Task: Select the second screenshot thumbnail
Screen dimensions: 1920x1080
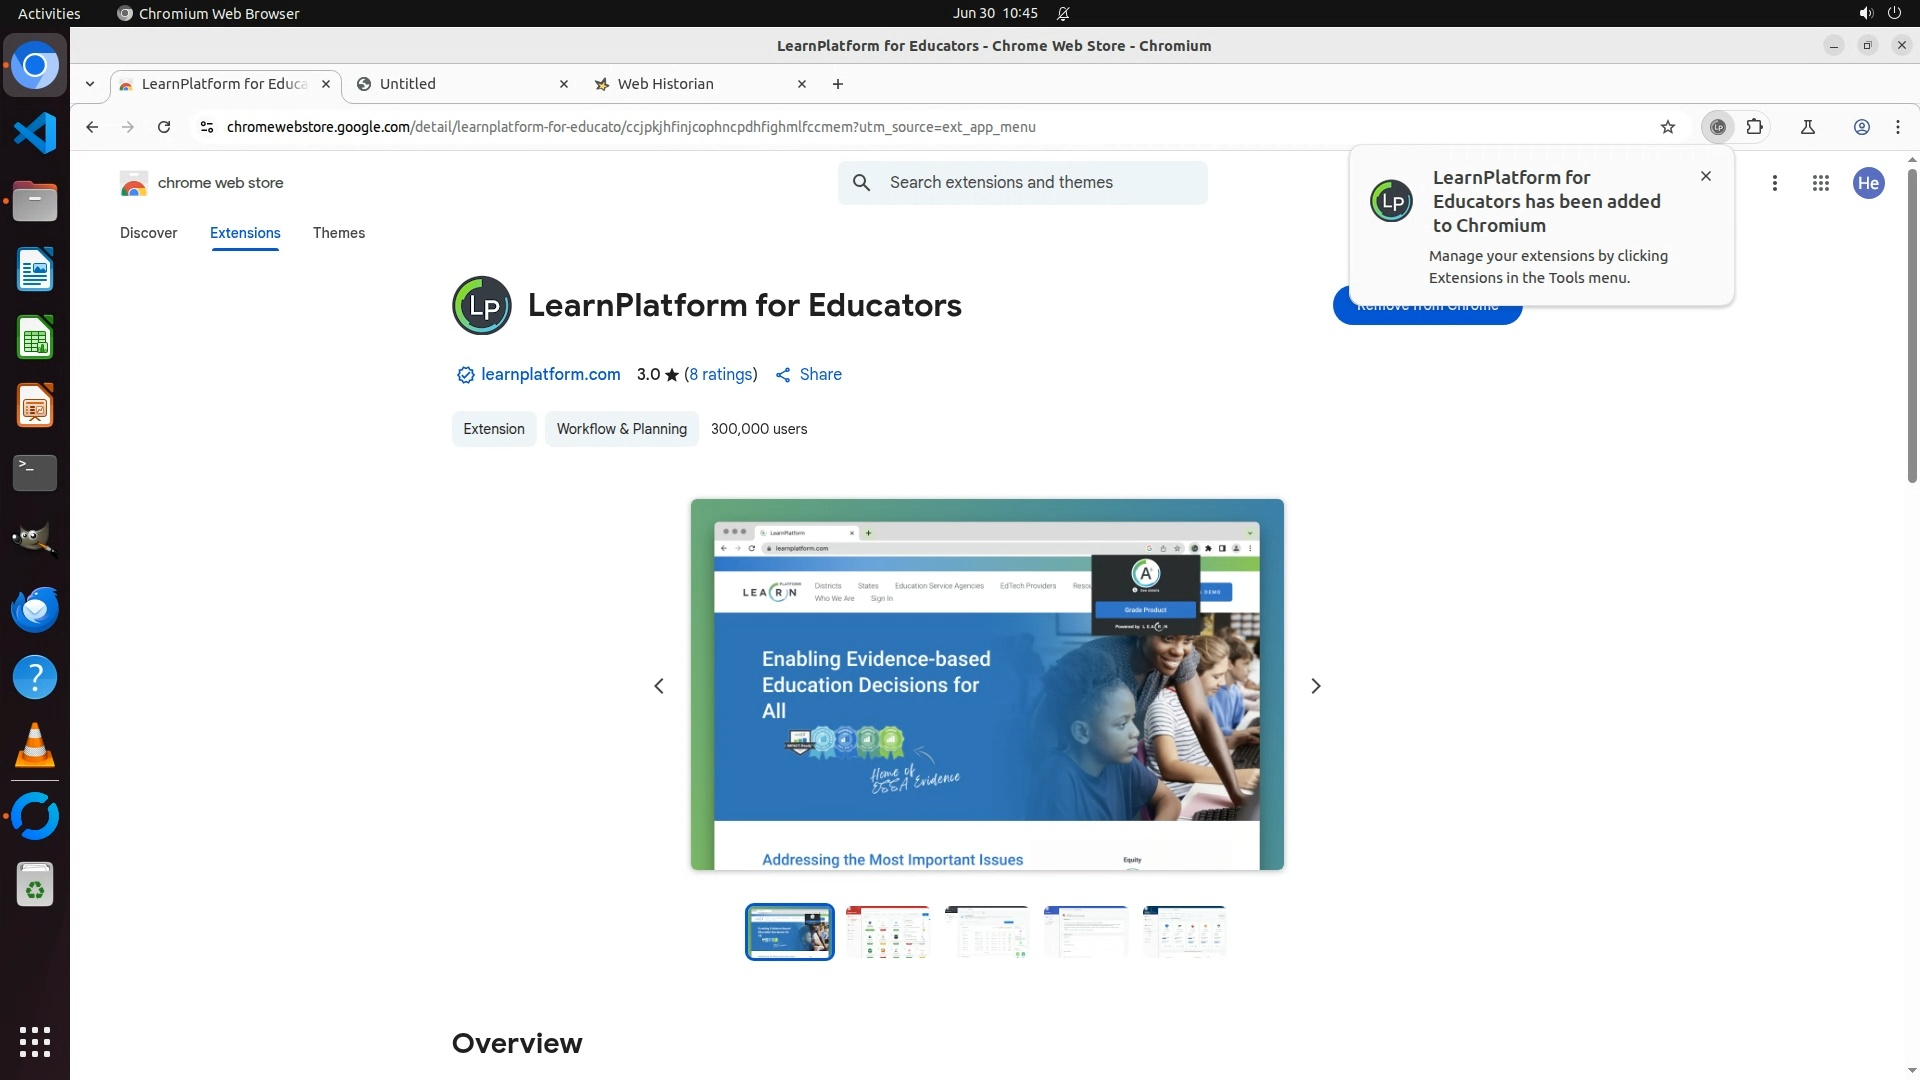Action: 887,932
